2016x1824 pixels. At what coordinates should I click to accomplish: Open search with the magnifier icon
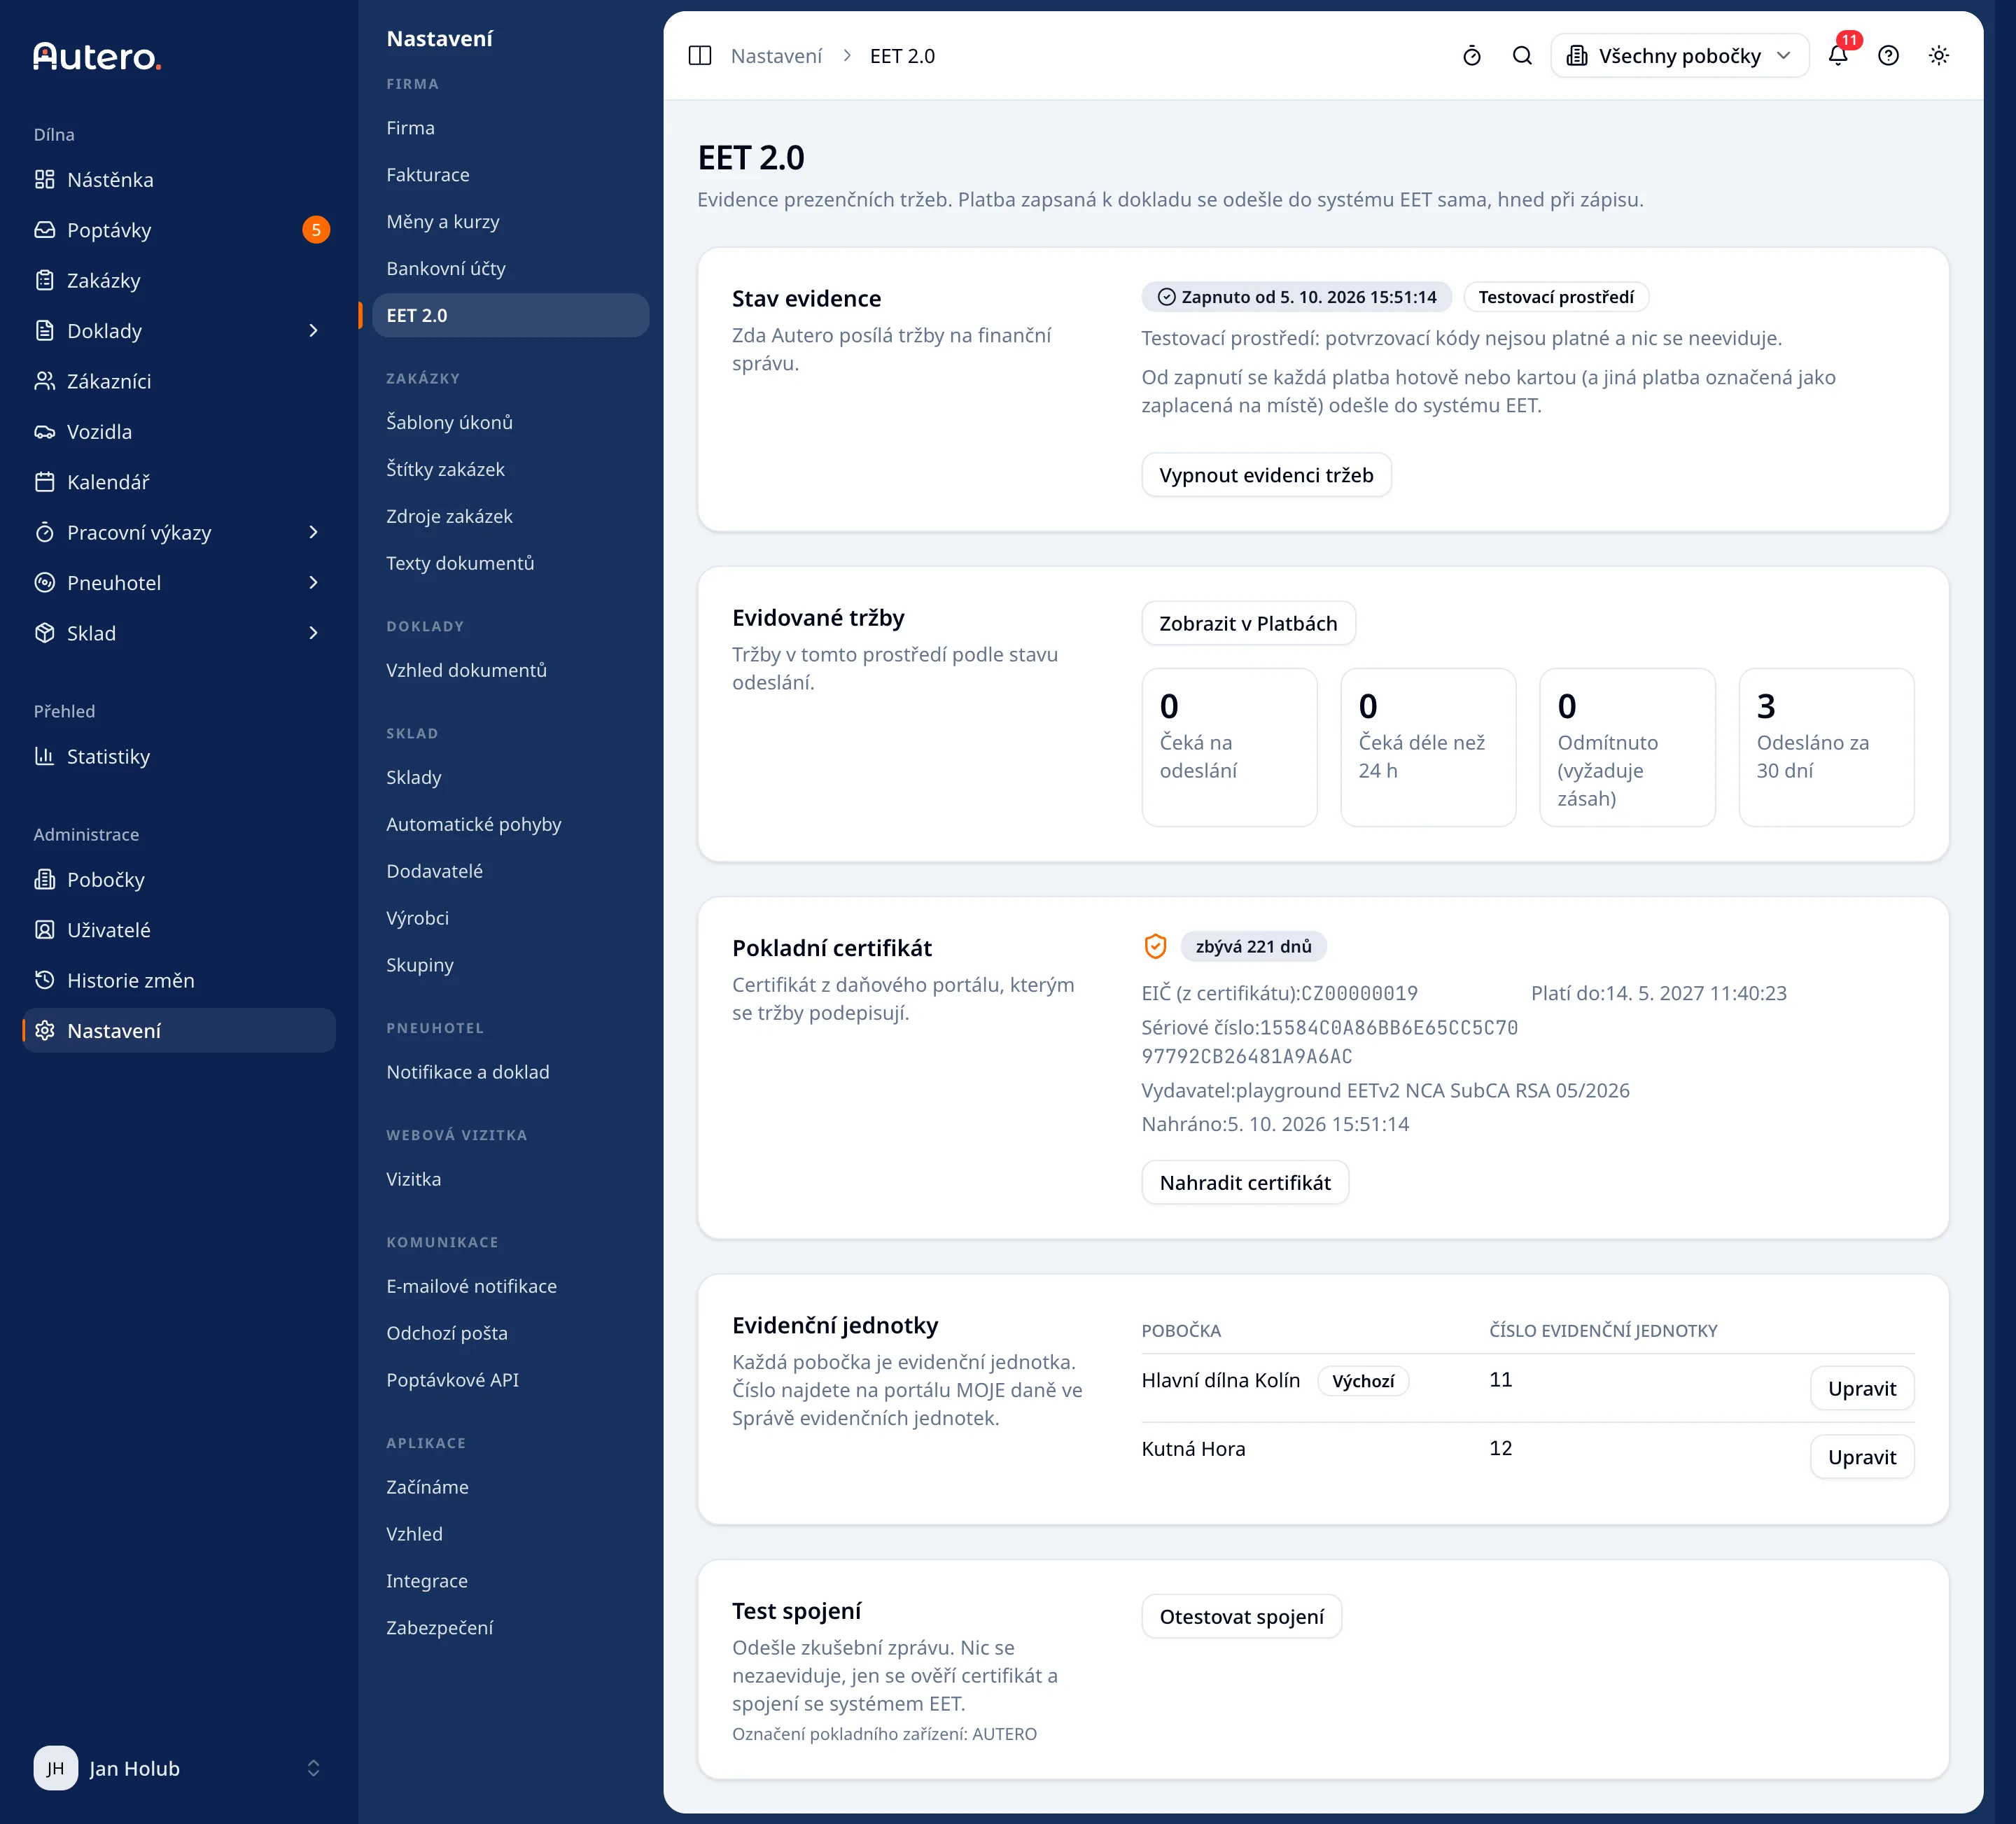pos(1522,56)
